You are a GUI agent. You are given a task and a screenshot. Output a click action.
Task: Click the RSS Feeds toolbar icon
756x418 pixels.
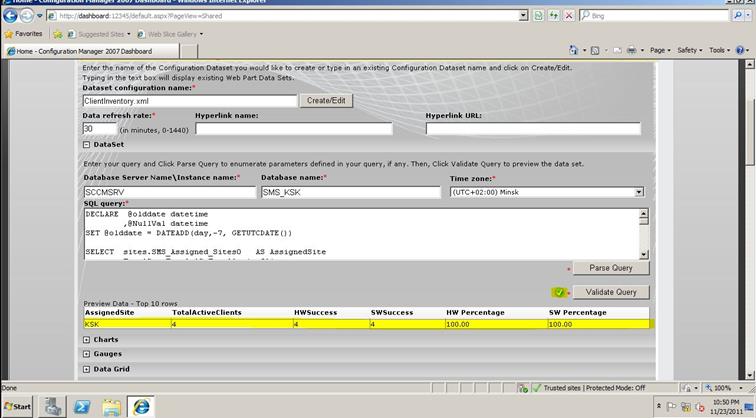(595, 50)
